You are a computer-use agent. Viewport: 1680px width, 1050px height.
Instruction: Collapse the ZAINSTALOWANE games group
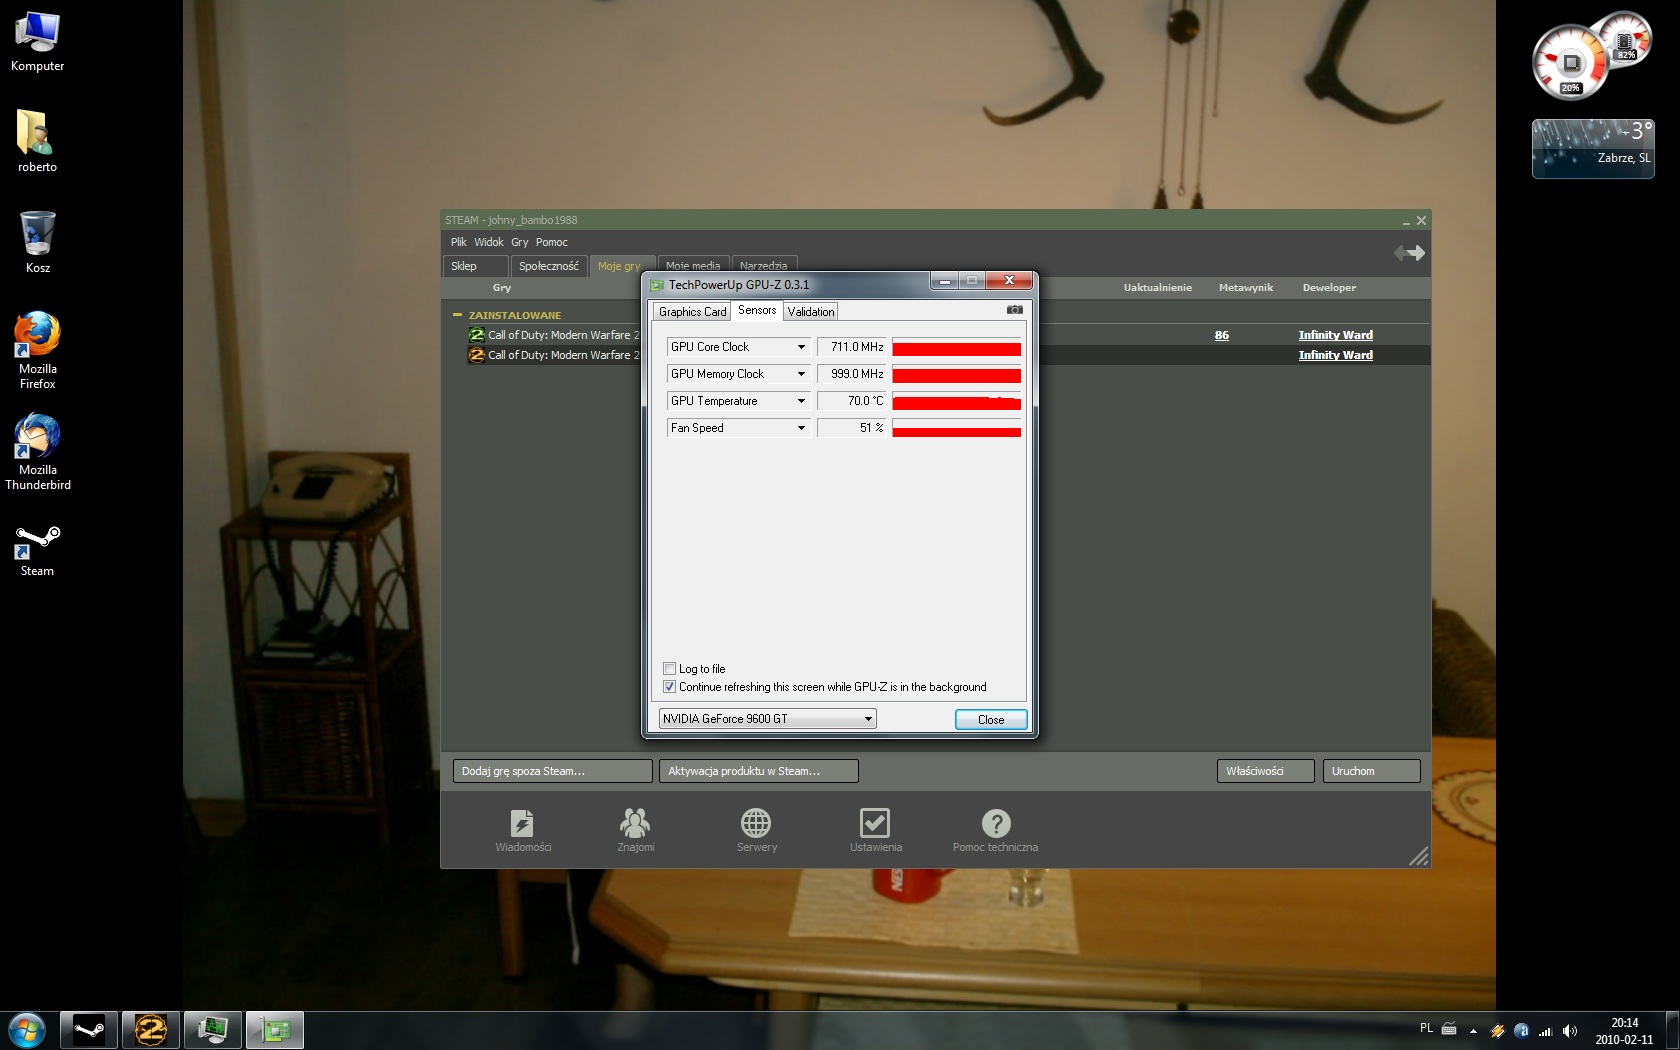pos(458,315)
